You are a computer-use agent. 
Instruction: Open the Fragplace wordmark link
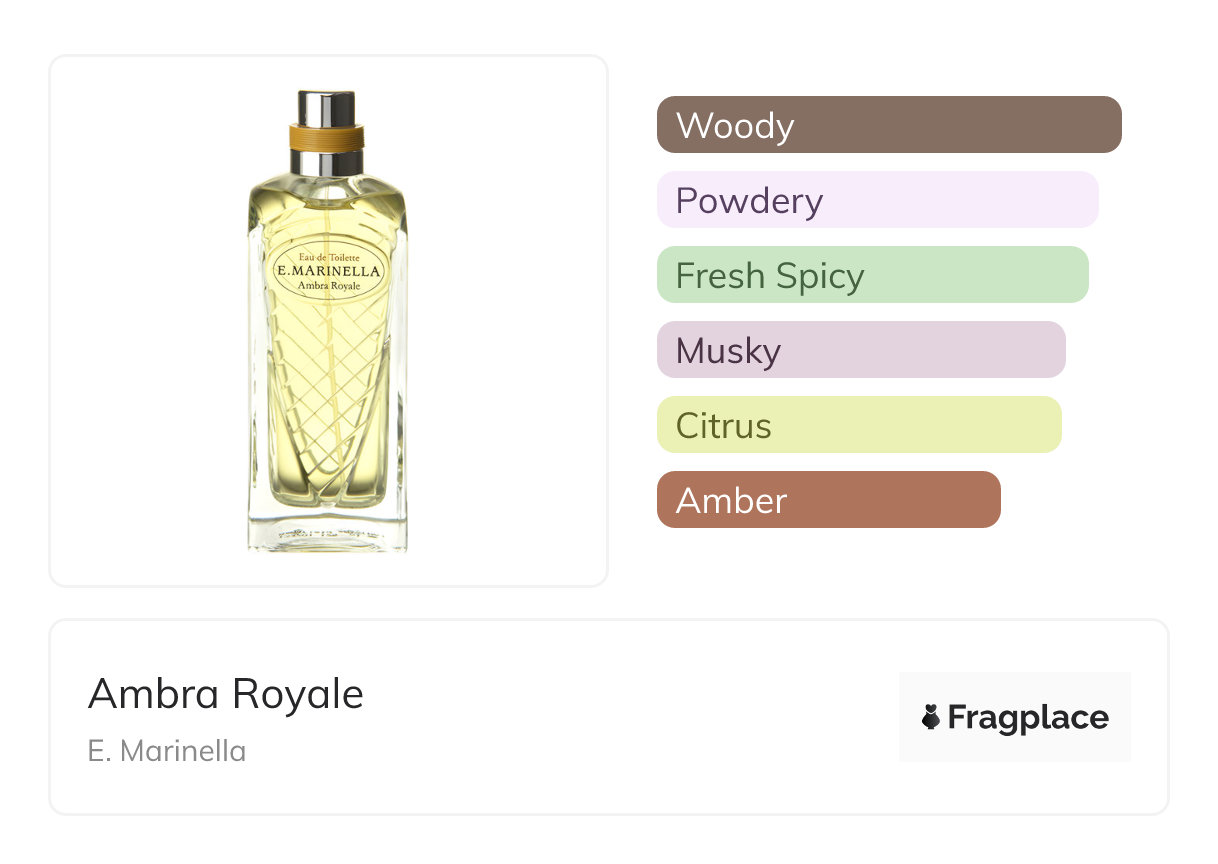pos(1028,717)
